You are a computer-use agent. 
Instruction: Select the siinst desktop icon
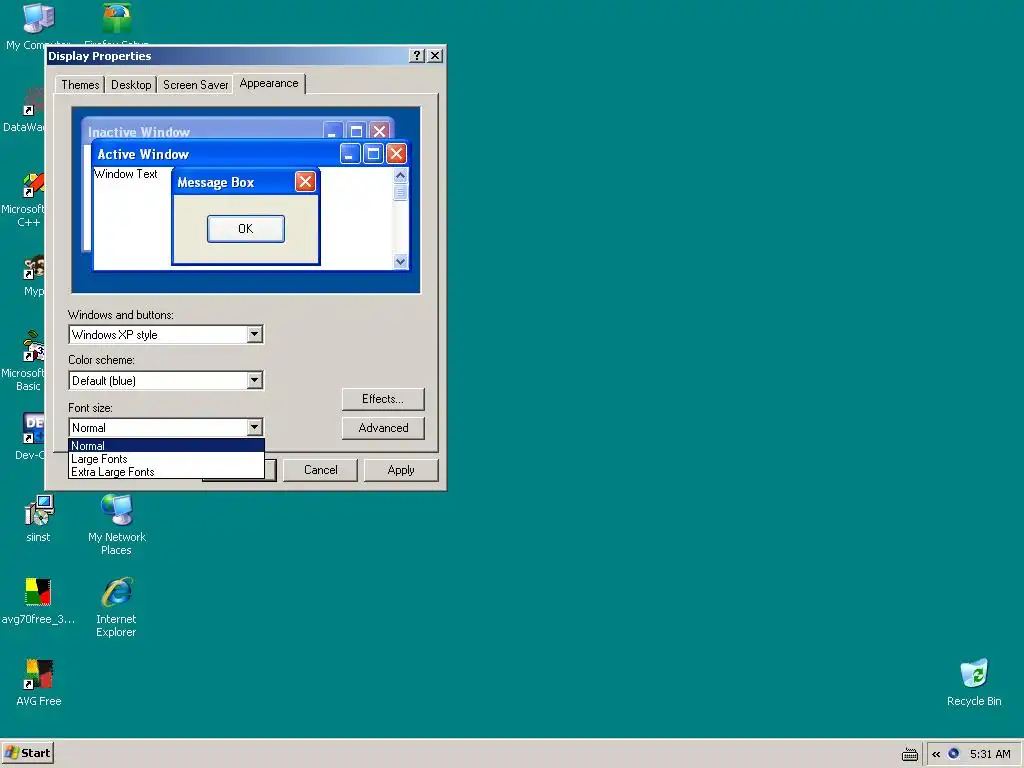[x=39, y=511]
